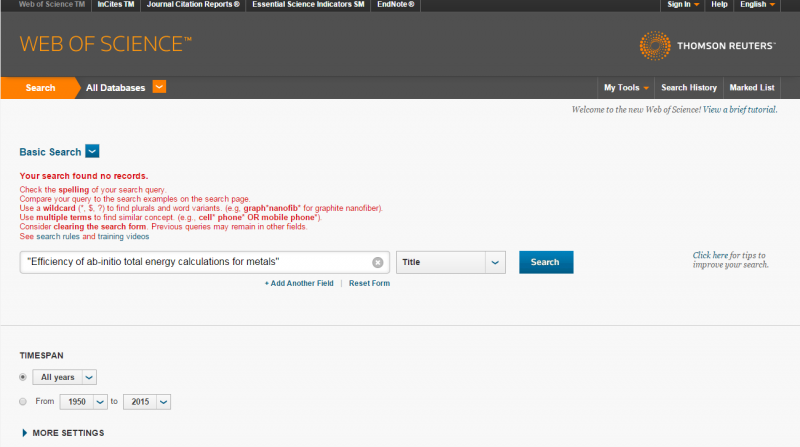Select the Web of Science TM tab
Viewport: 800px width, 447px height.
pyautogui.click(x=52, y=4)
